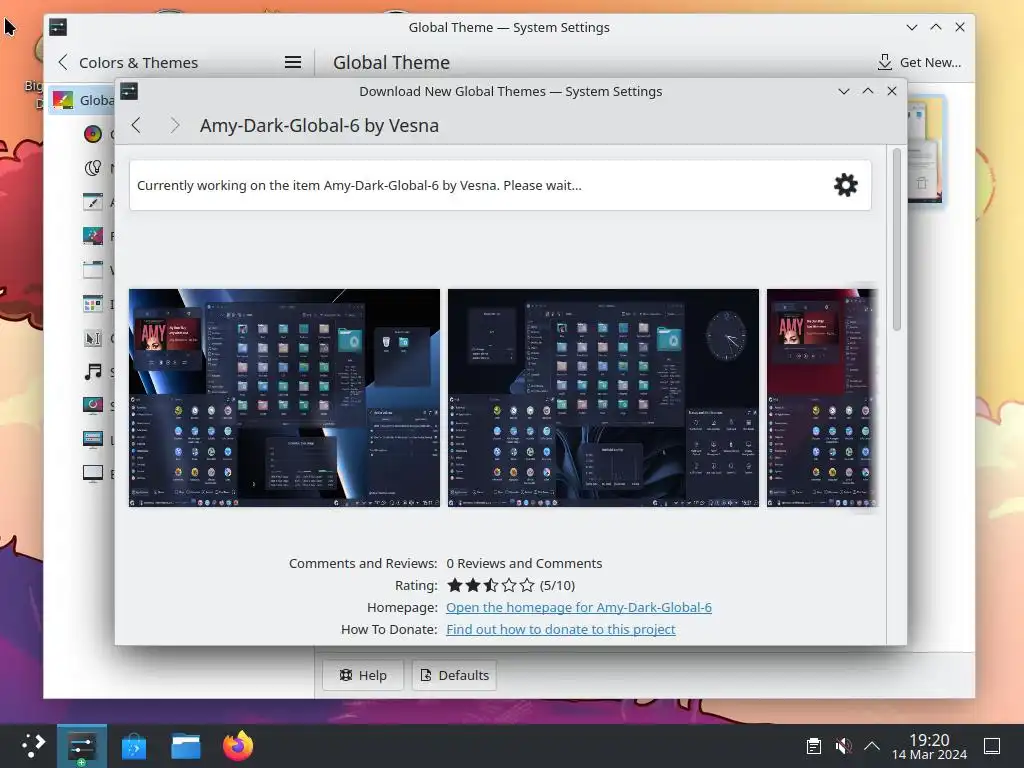Click Get New... button in System Settings
This screenshot has width=1024, height=768.
[919, 63]
